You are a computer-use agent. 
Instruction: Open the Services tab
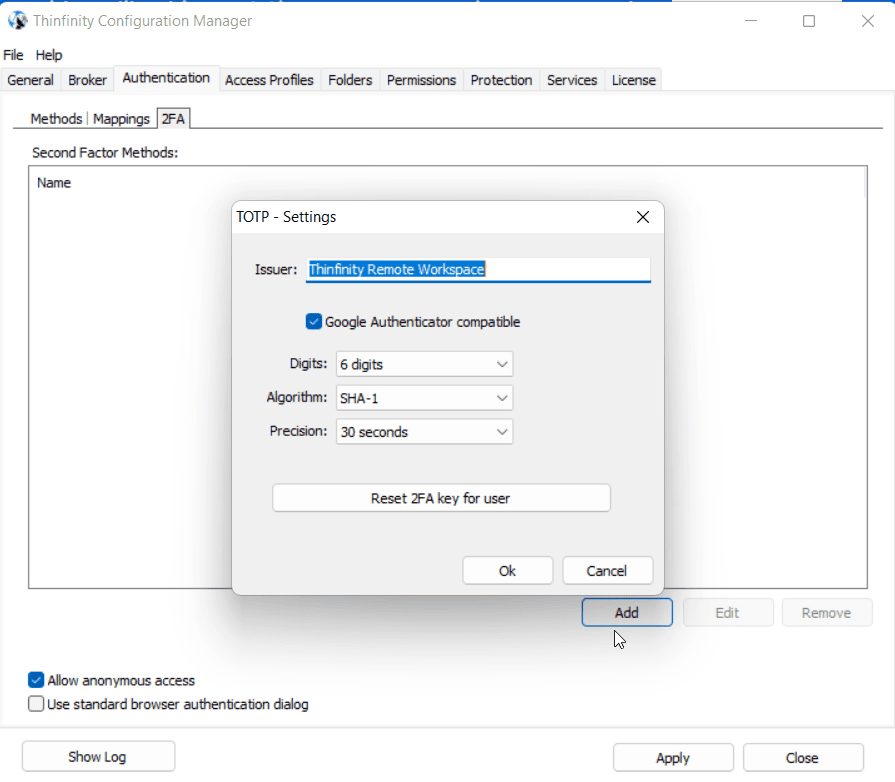[572, 80]
